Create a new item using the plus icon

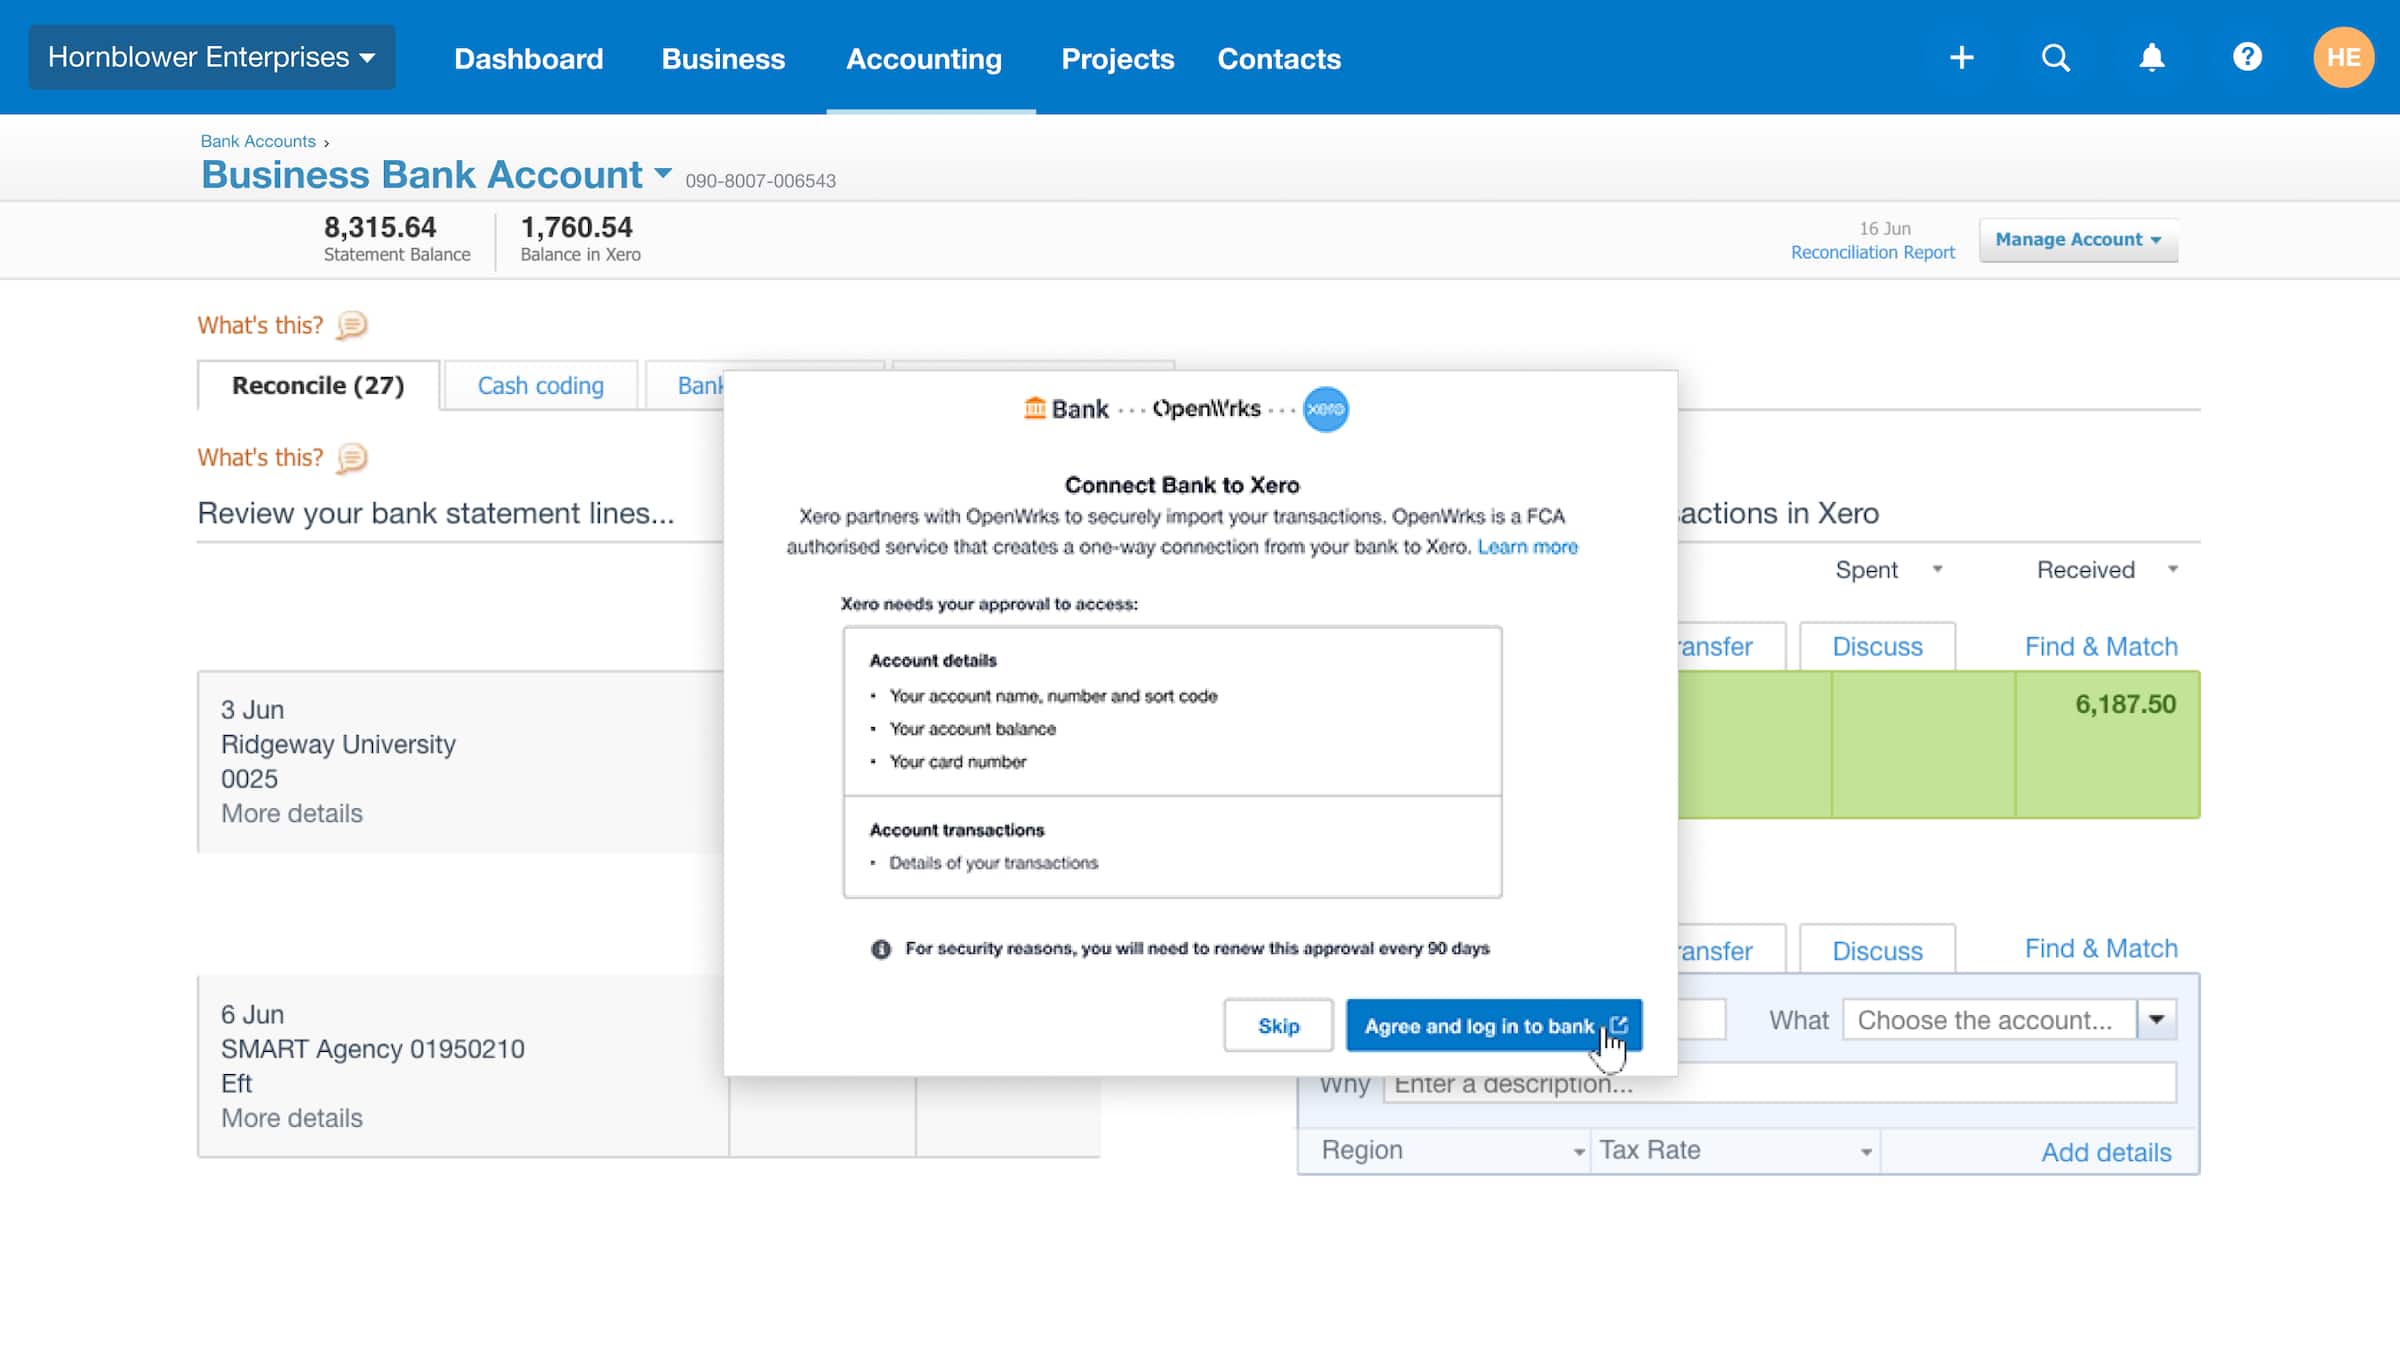[1961, 57]
